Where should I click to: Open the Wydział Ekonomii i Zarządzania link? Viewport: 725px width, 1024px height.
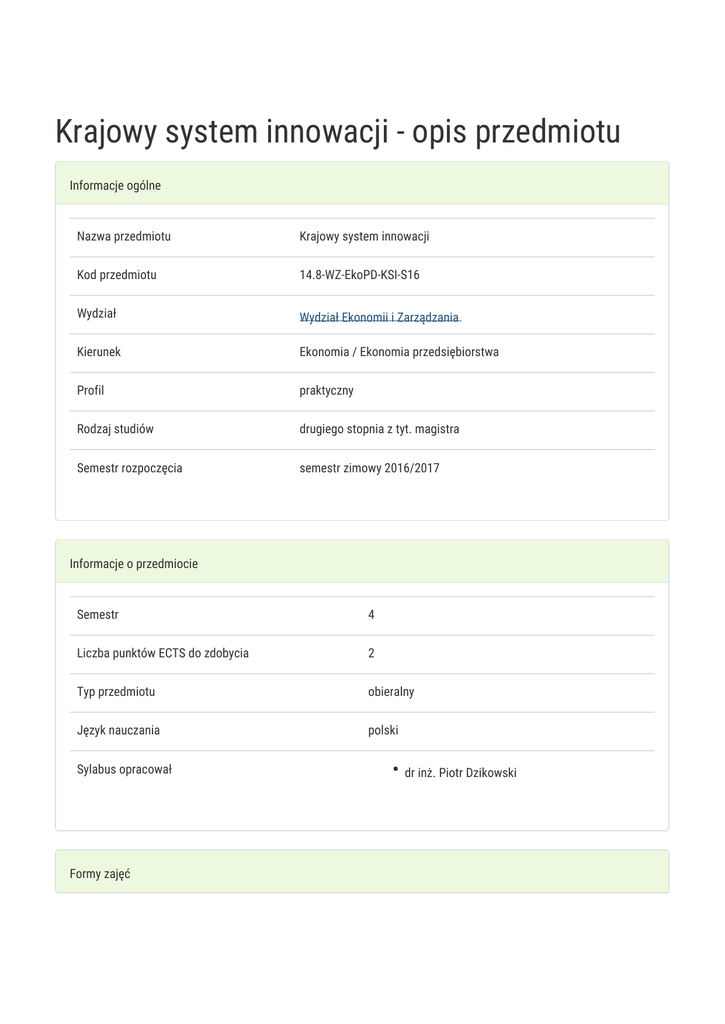click(x=379, y=317)
